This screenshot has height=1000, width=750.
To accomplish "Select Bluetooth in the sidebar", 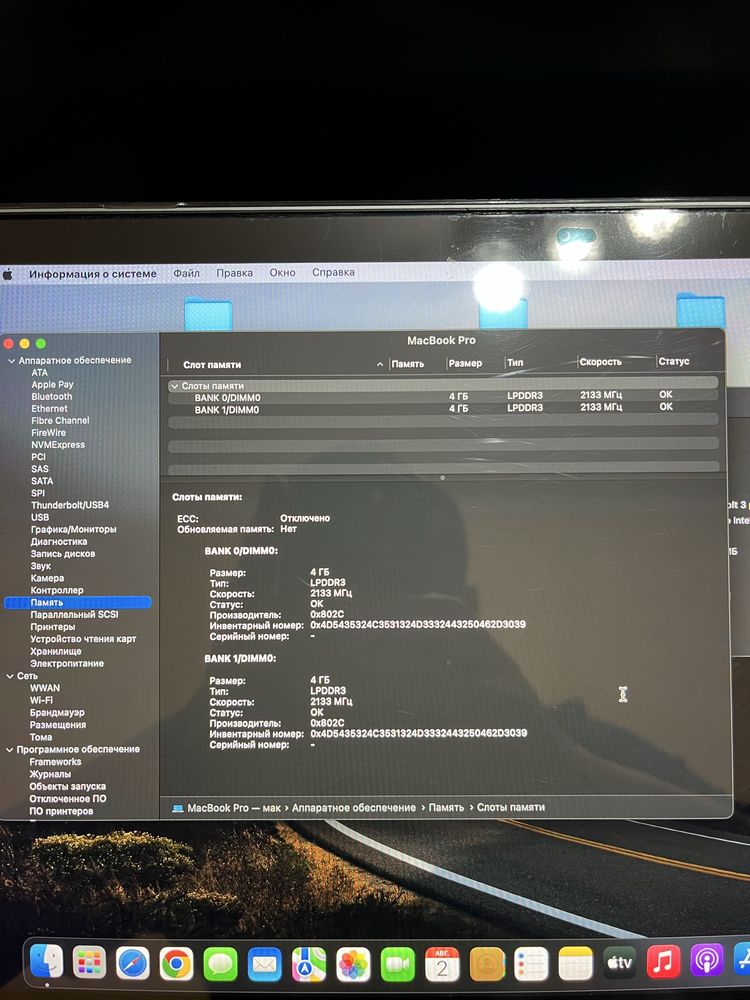I will 52,397.
